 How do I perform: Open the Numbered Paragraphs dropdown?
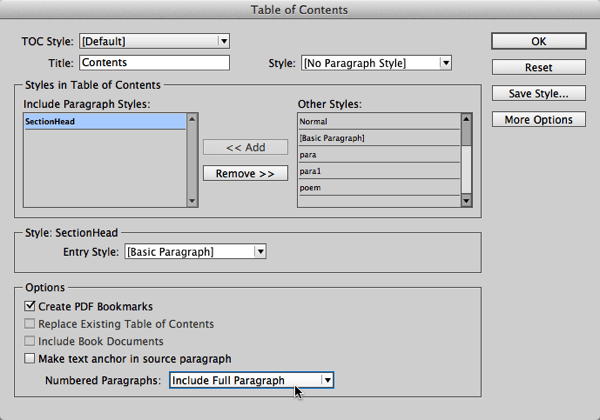coord(250,380)
